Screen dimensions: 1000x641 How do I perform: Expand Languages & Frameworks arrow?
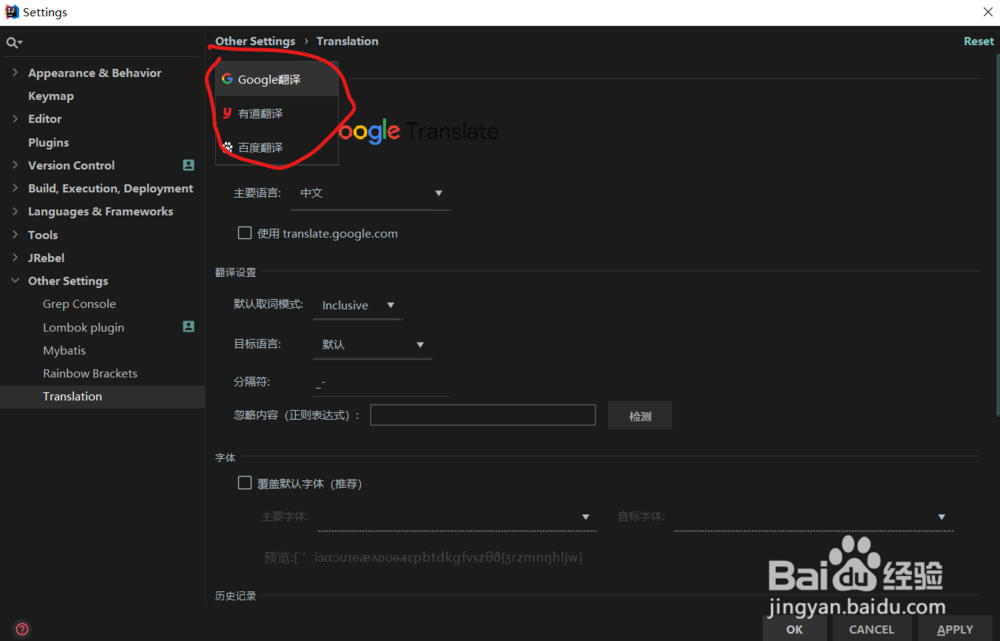point(15,211)
